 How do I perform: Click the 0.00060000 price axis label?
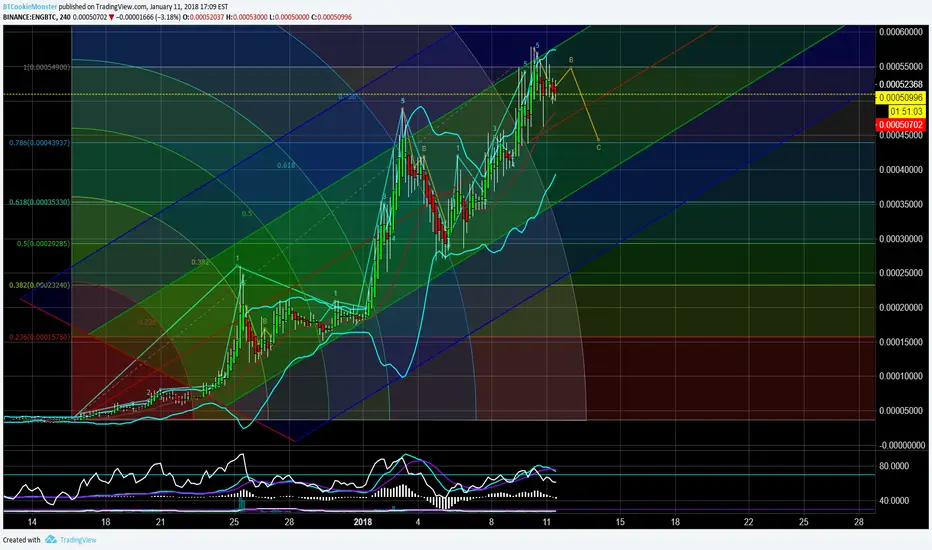pyautogui.click(x=902, y=32)
